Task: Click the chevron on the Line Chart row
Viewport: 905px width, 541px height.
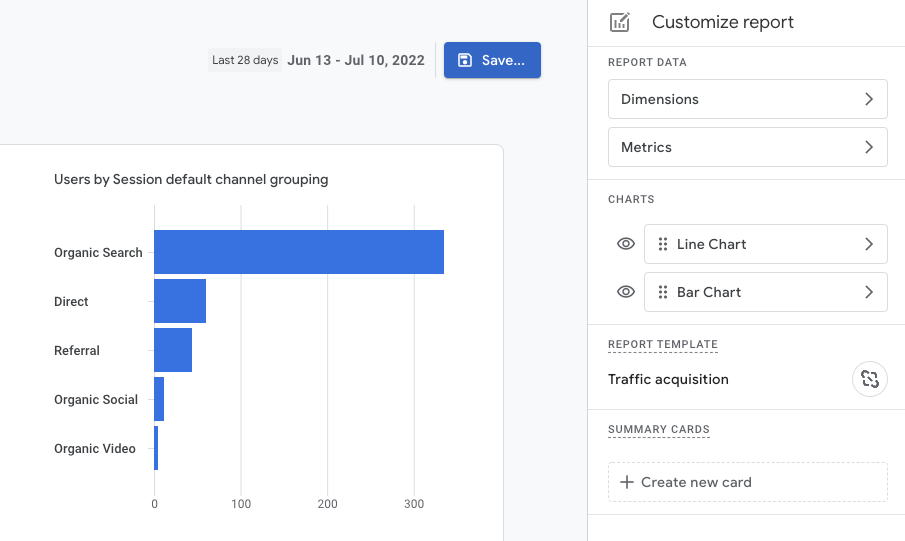Action: point(869,244)
